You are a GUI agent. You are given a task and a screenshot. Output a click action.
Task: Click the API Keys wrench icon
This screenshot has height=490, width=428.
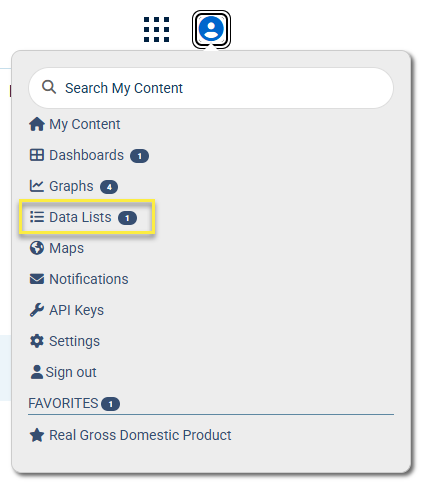(x=37, y=310)
